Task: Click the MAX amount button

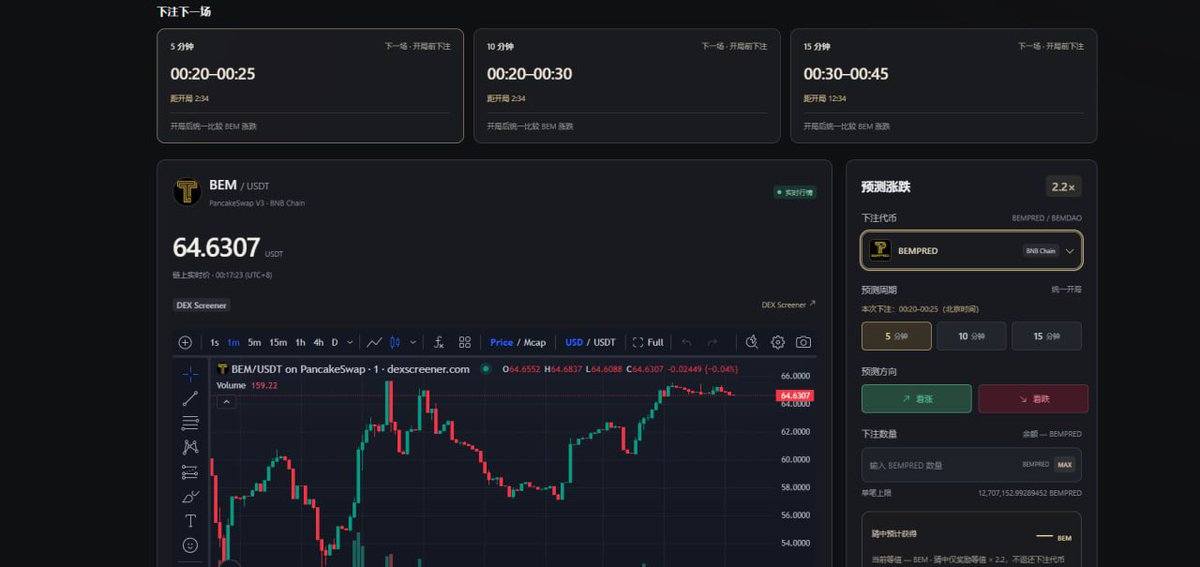Action: click(1064, 465)
